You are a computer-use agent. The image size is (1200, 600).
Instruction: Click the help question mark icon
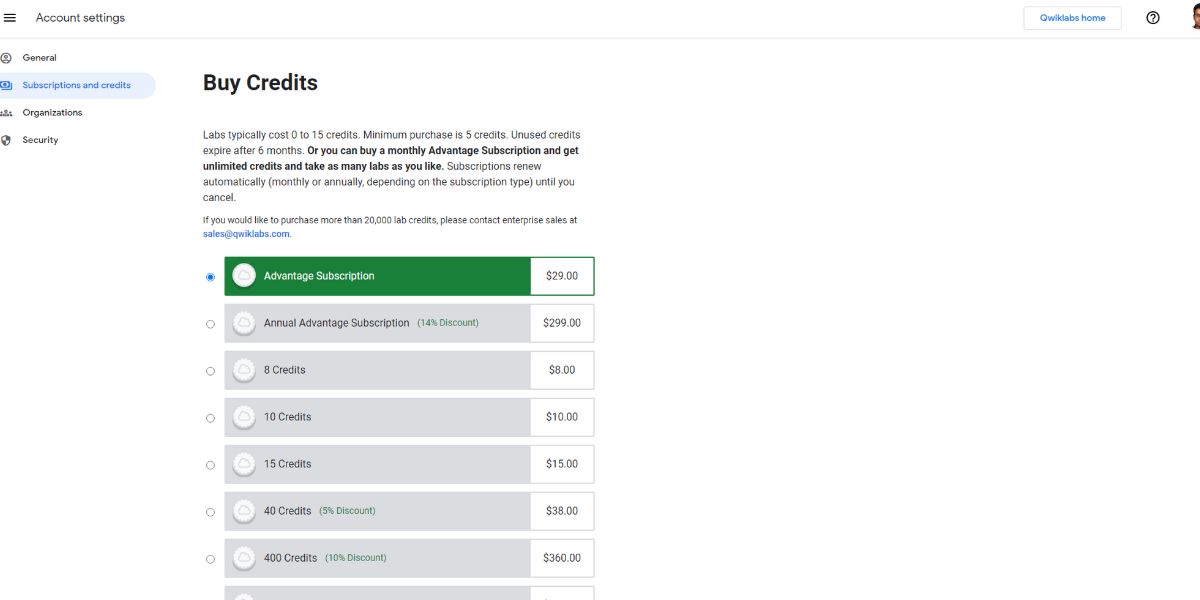pos(1153,18)
